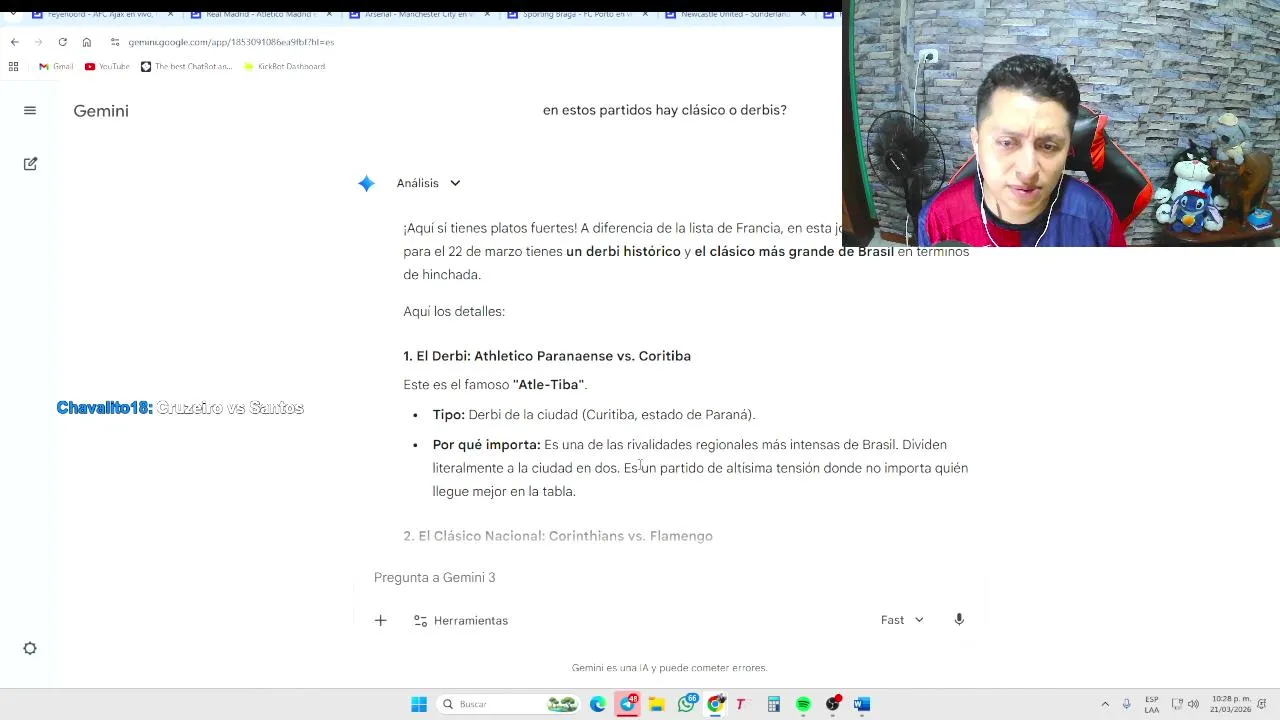Close the Feyenoord - AFC Ajax tab
This screenshot has height=720, width=1280.
pyautogui.click(x=170, y=15)
